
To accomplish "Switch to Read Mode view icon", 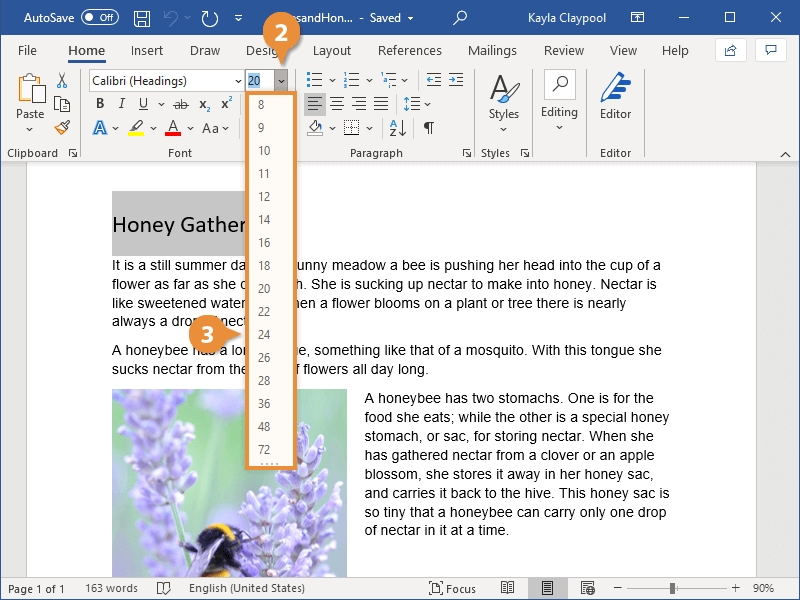I will pyautogui.click(x=508, y=588).
